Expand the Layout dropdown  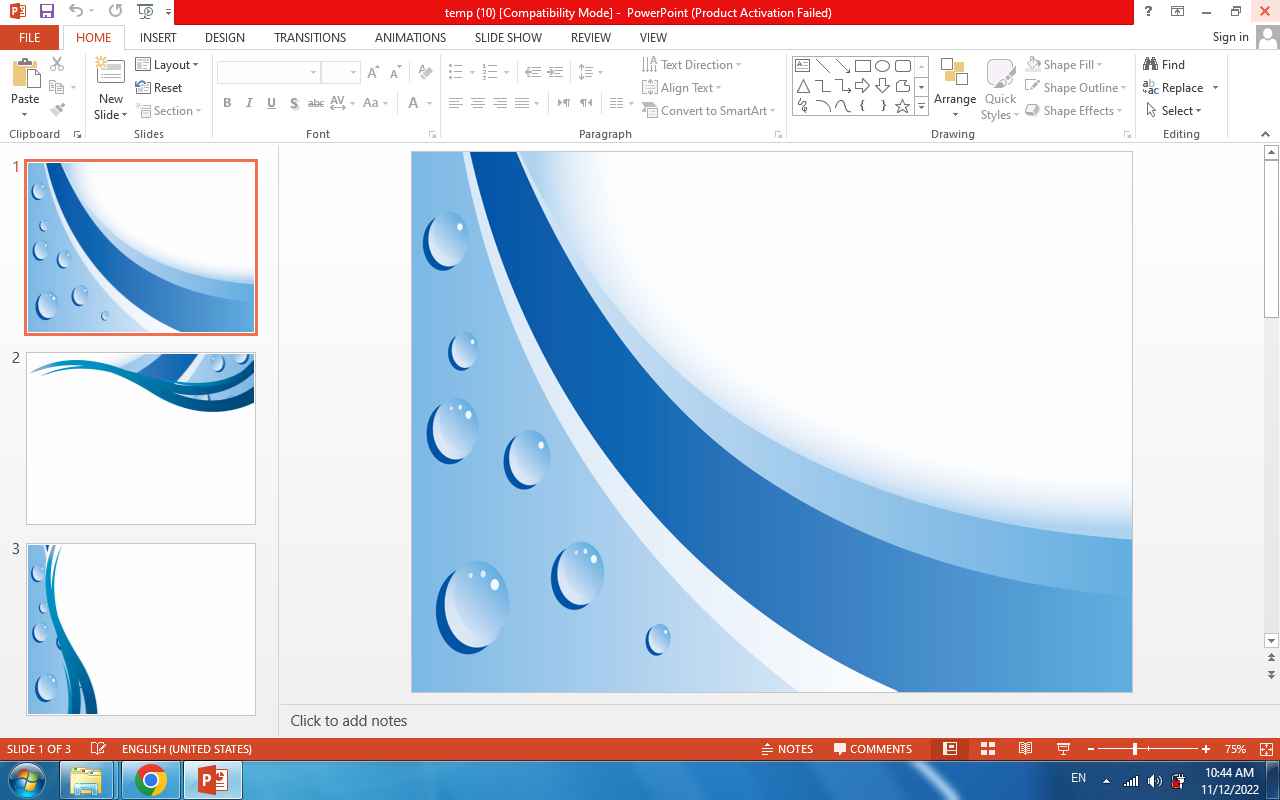coord(167,64)
